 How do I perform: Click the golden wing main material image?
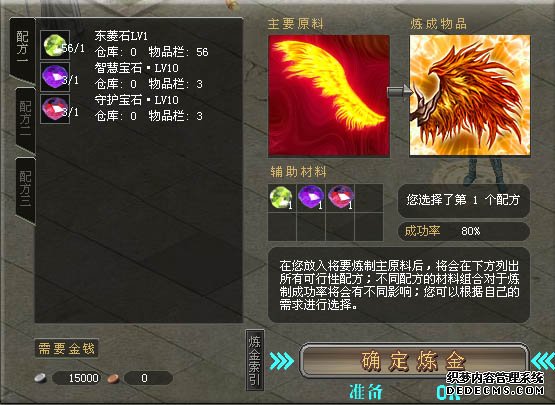click(x=329, y=96)
